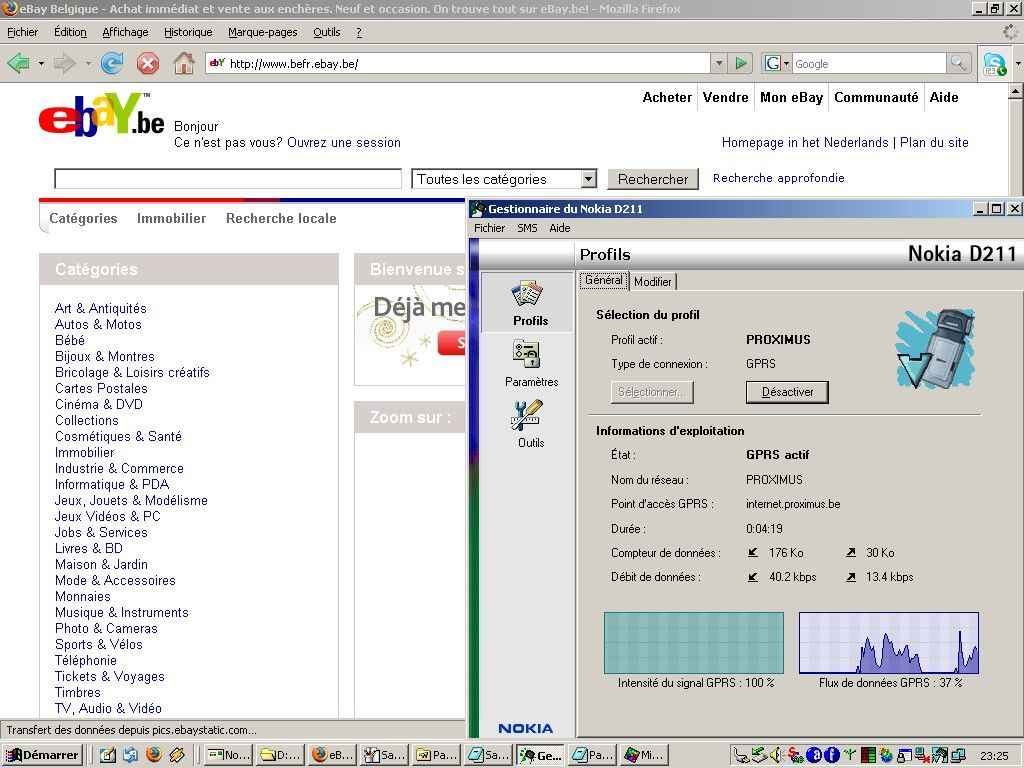Switch to Modifier tab
Screen dimensions: 1024x768
tap(652, 281)
